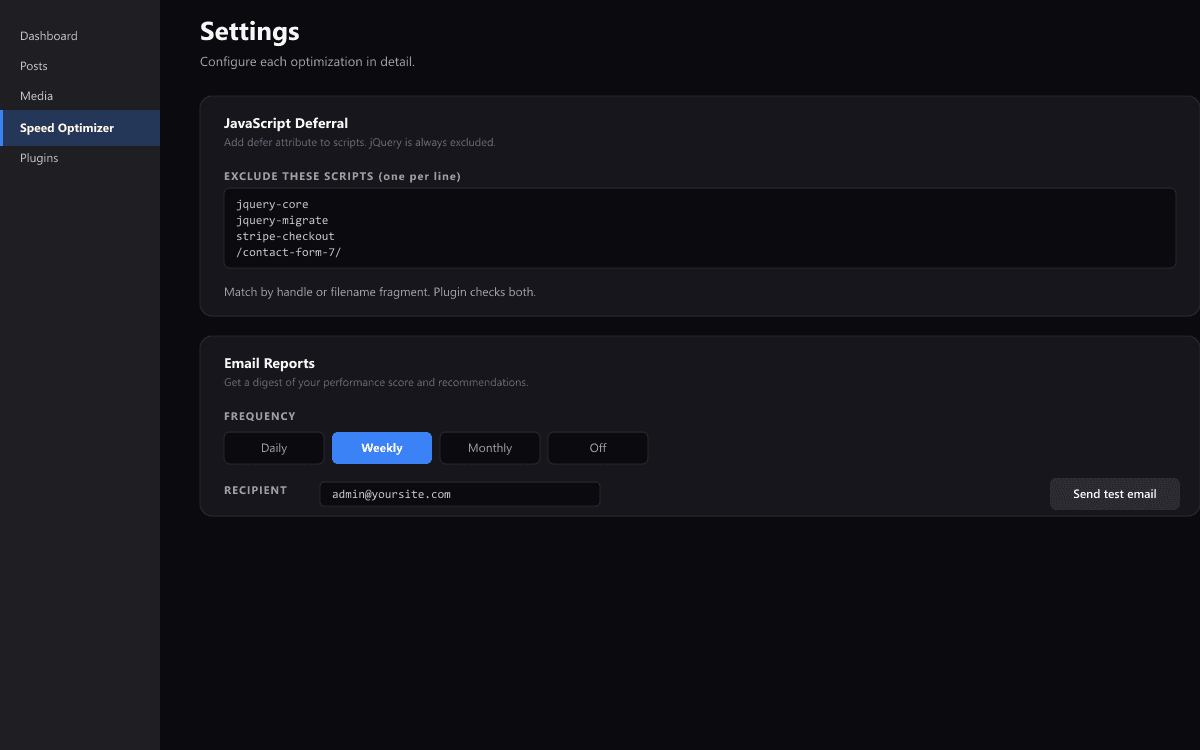
Task: Turn email reports Off
Action: pos(598,448)
